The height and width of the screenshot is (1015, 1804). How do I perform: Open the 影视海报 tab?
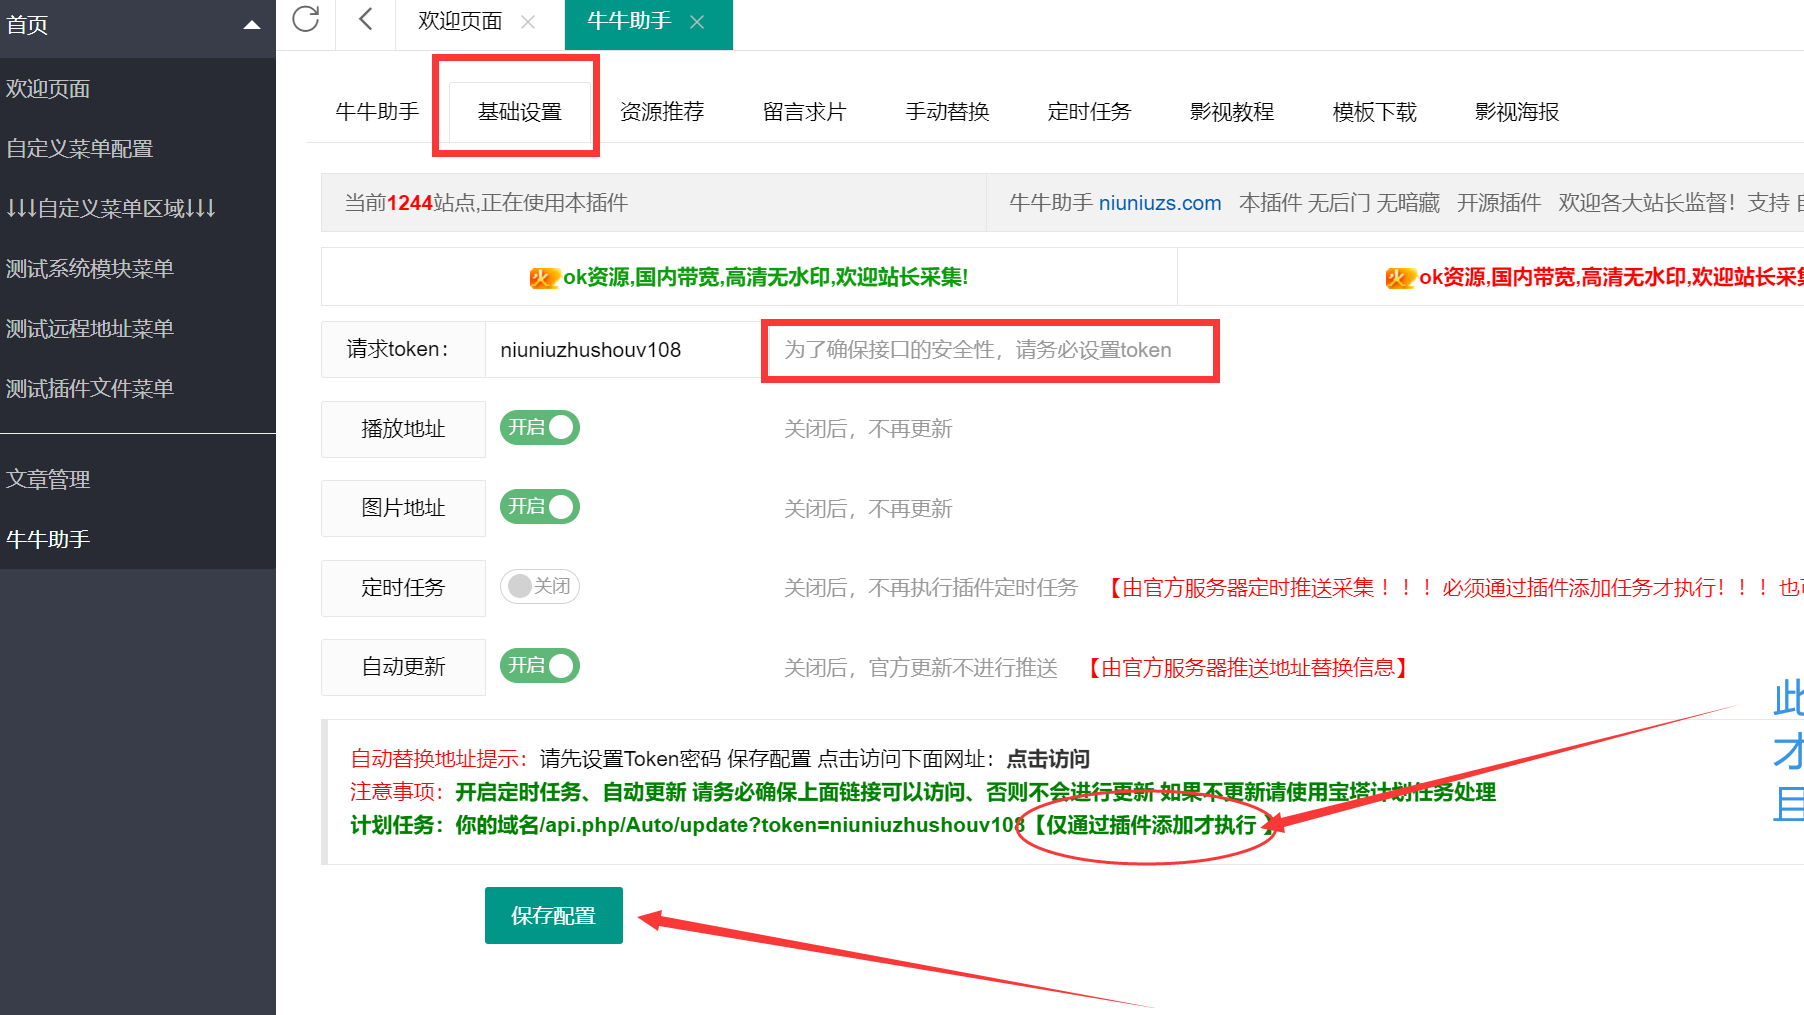1517,111
